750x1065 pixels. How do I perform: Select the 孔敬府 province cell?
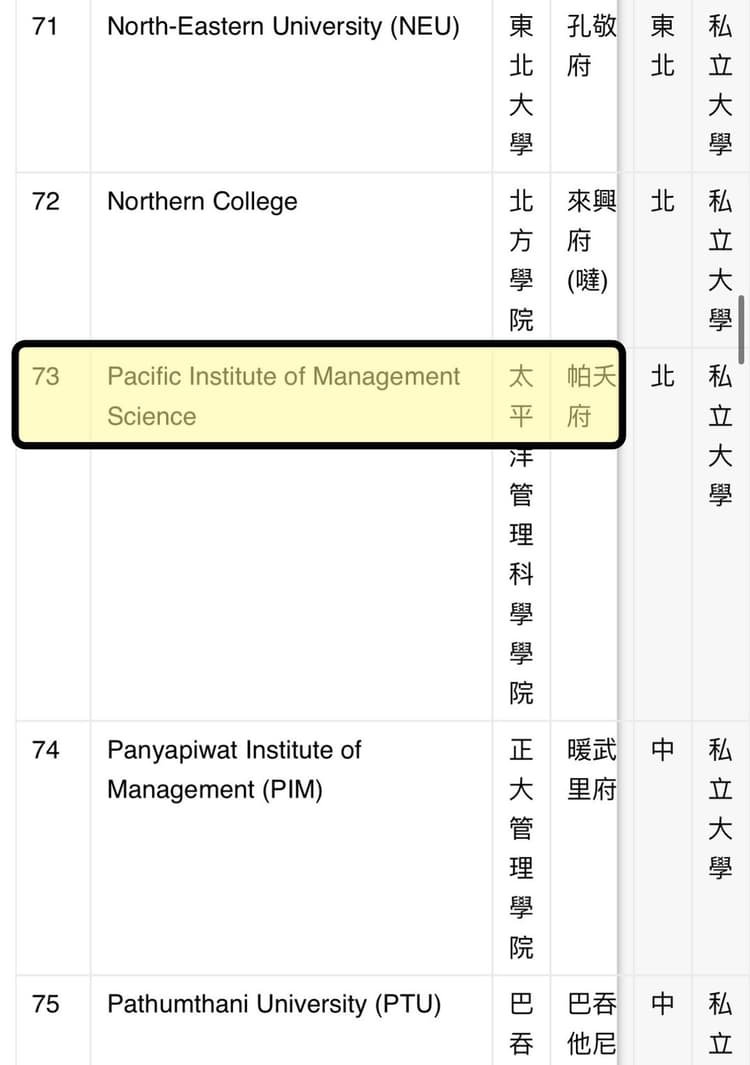click(591, 46)
